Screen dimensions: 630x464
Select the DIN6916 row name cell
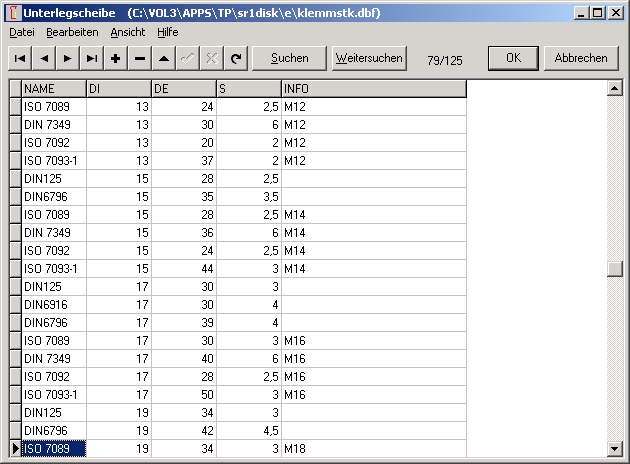[x=53, y=304]
